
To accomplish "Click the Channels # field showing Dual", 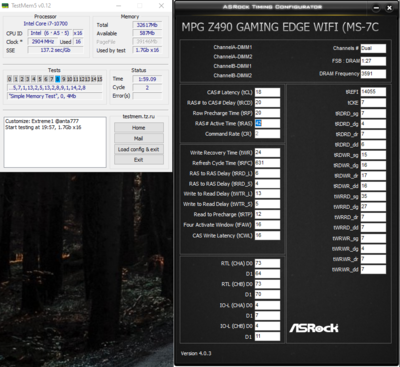I will pyautogui.click(x=373, y=48).
